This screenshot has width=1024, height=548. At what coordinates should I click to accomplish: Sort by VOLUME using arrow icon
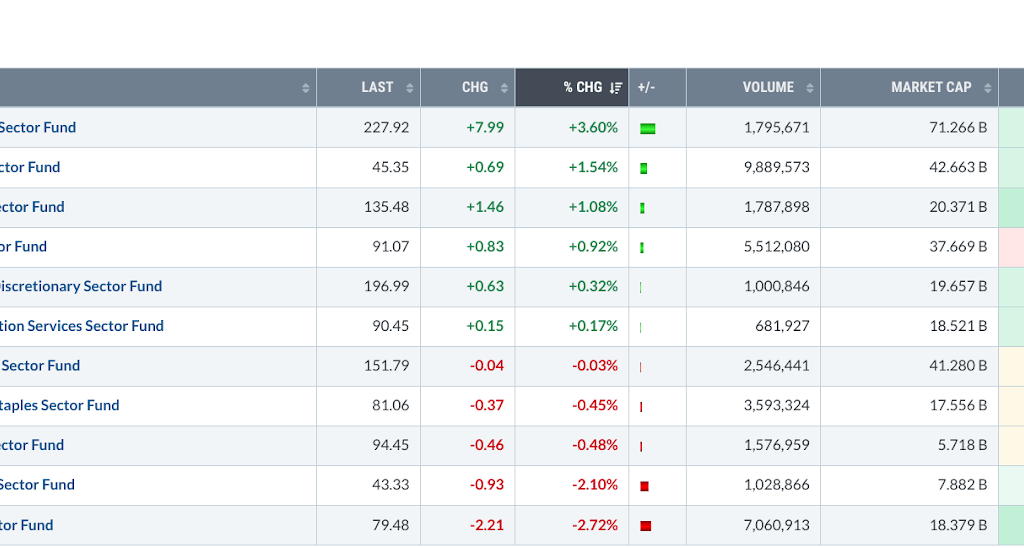tap(810, 88)
